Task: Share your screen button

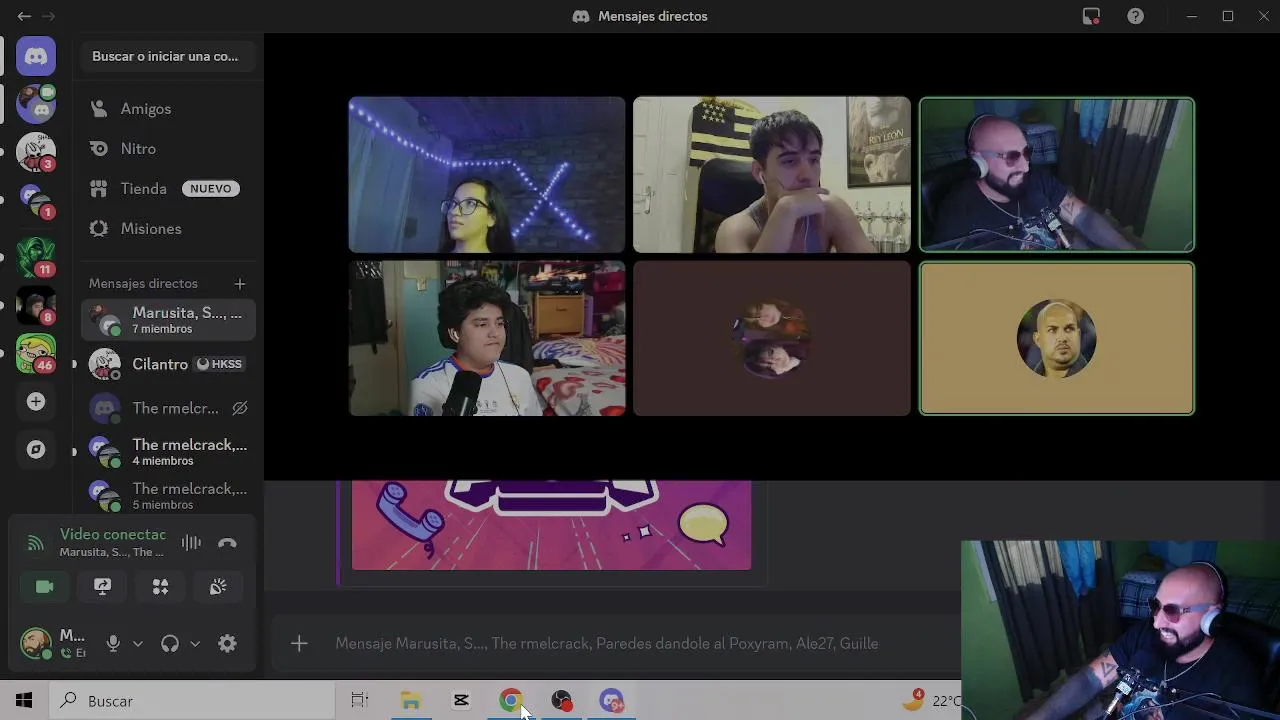Action: coord(102,587)
